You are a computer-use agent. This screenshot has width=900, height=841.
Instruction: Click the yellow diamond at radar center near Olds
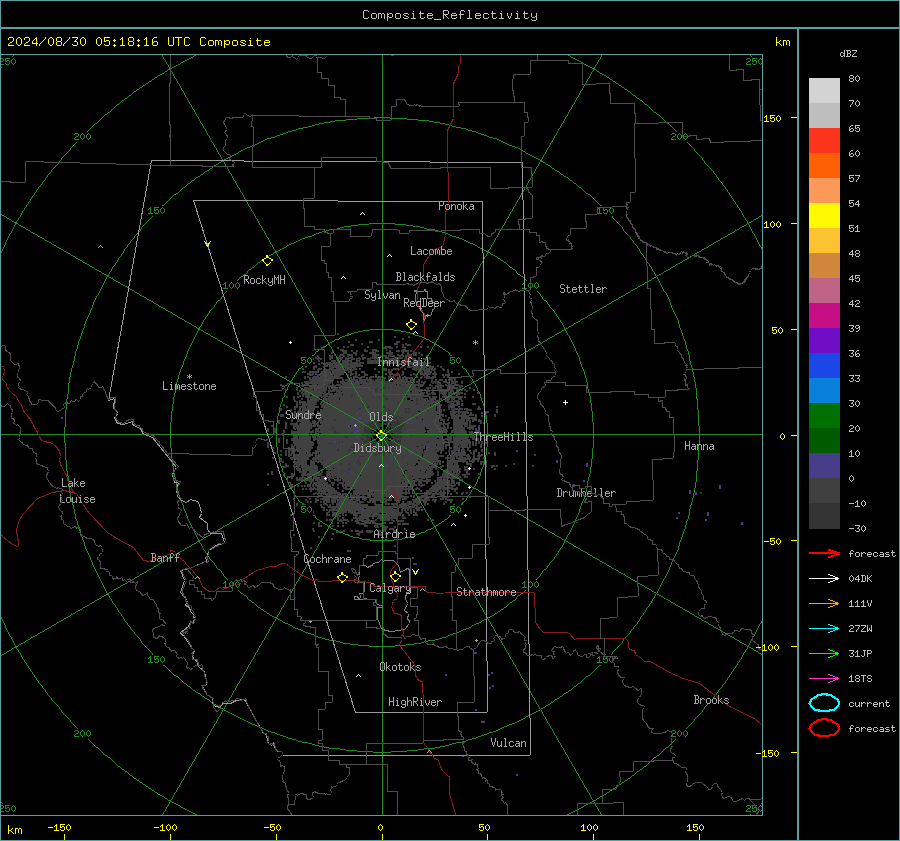click(x=381, y=436)
